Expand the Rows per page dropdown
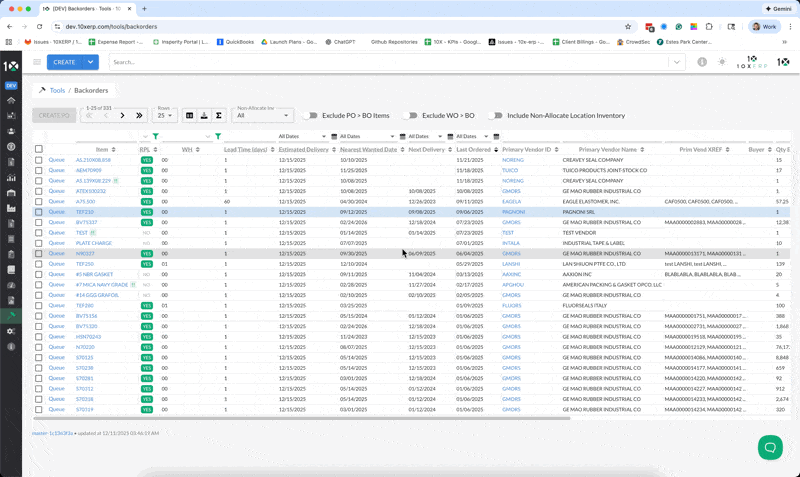The image size is (800, 477). 165,116
